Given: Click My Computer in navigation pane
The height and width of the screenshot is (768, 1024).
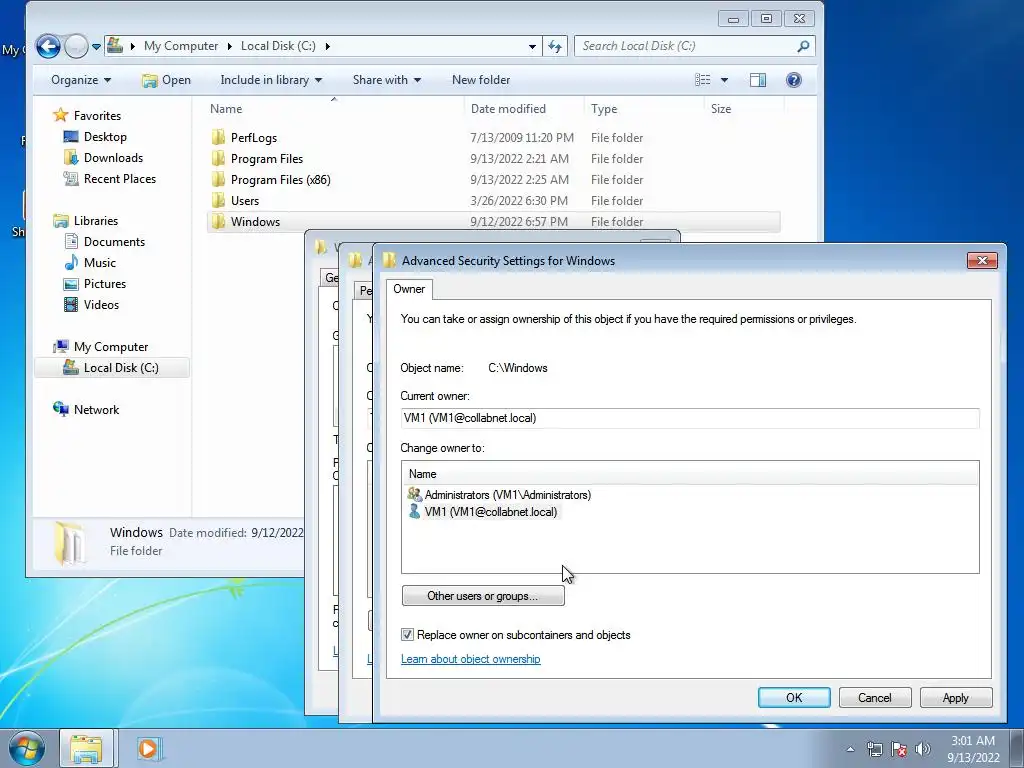Looking at the screenshot, I should (110, 347).
